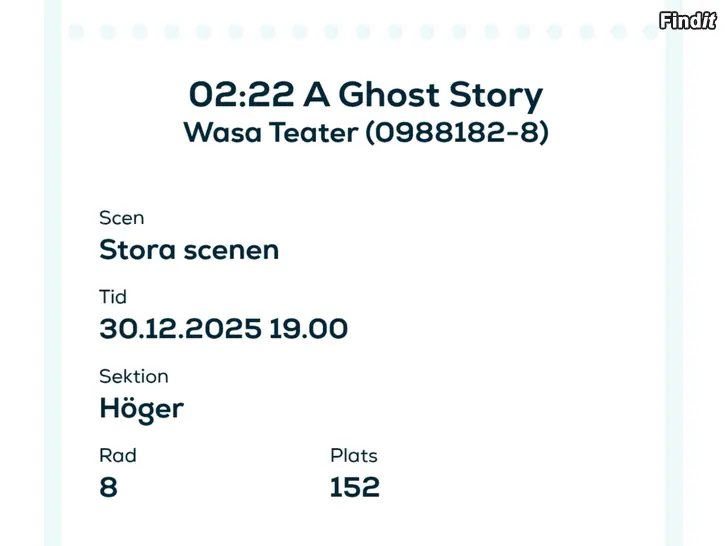Screen dimensions: 728x546
Task: Select the date 30.12.2025
Action: pos(180,328)
